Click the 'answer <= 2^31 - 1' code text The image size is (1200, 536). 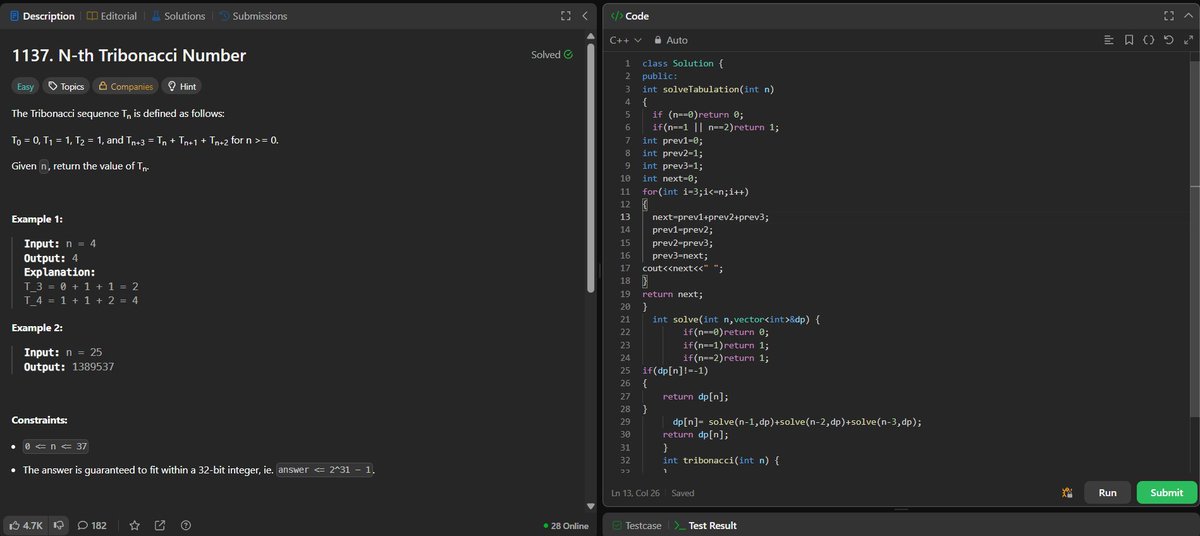coord(324,470)
